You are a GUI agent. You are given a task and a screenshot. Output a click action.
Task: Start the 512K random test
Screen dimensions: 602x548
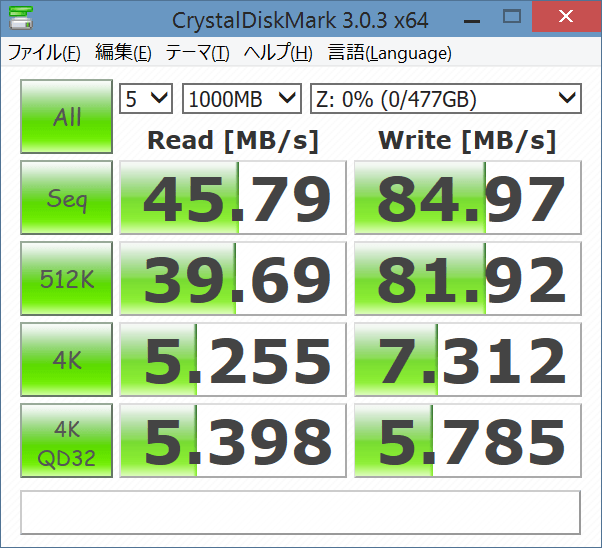[67, 279]
